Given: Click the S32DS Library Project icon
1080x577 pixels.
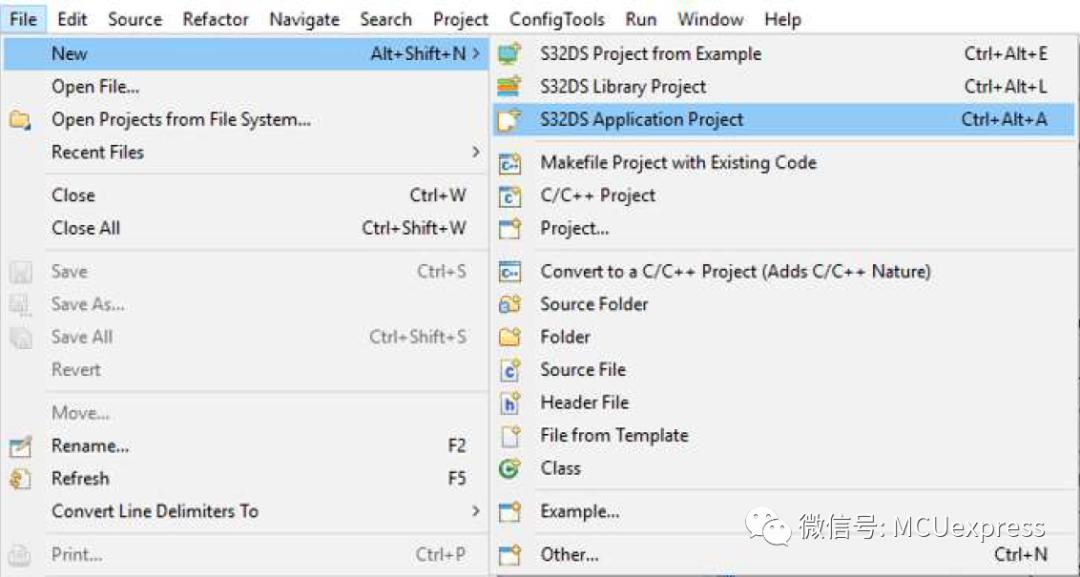Looking at the screenshot, I should 510,87.
